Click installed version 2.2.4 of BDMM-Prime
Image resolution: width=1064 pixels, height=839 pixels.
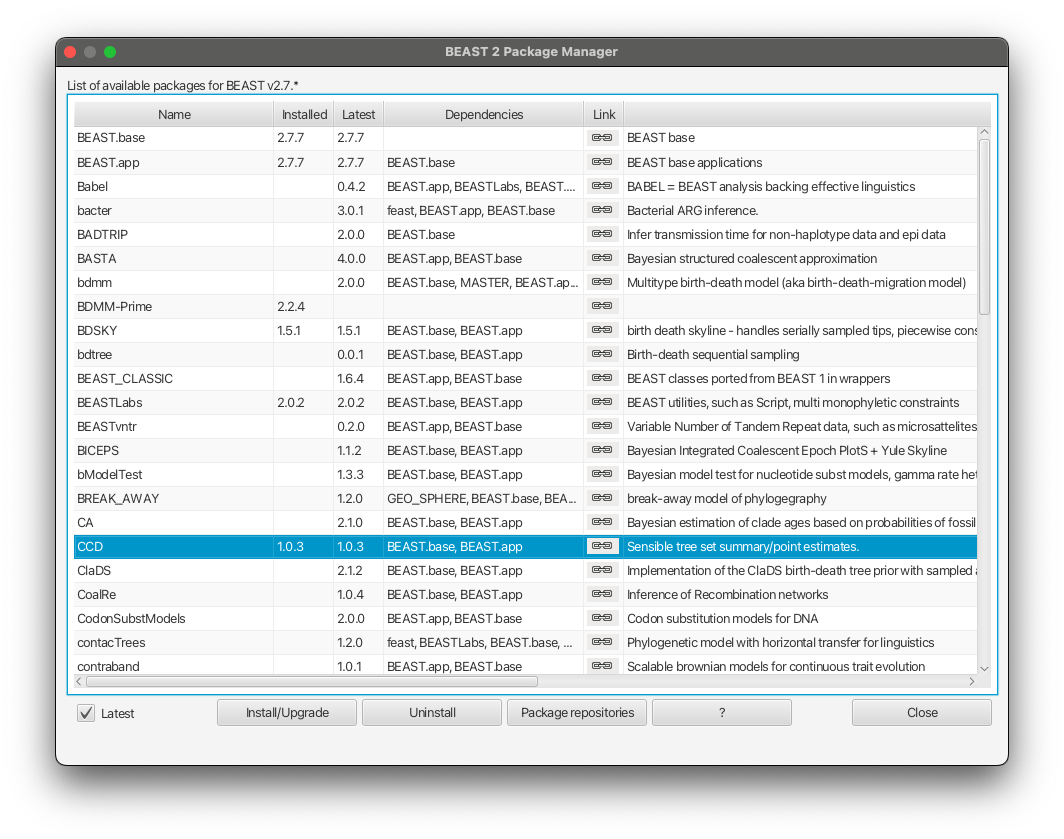click(290, 306)
